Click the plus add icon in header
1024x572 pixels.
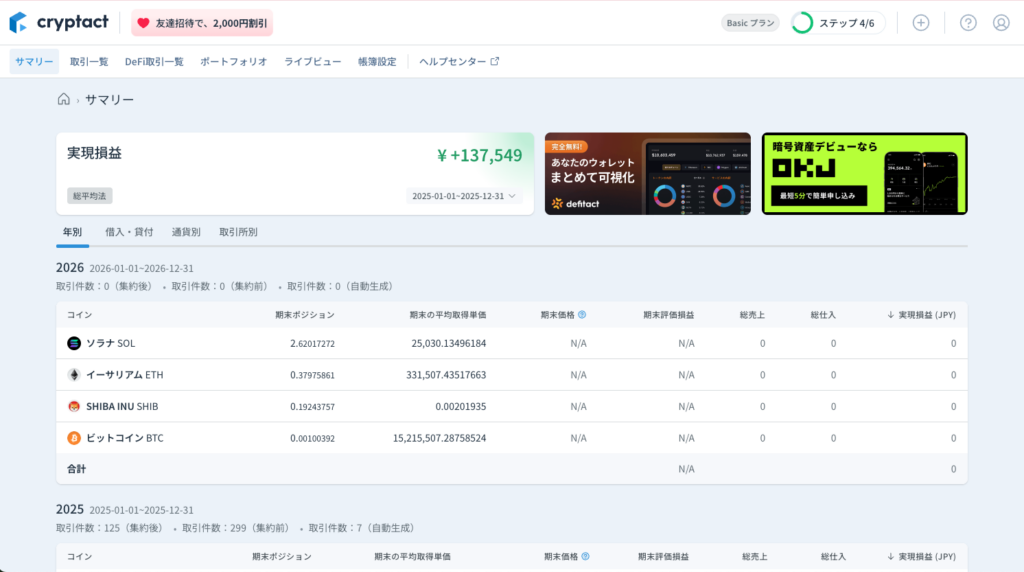point(921,23)
